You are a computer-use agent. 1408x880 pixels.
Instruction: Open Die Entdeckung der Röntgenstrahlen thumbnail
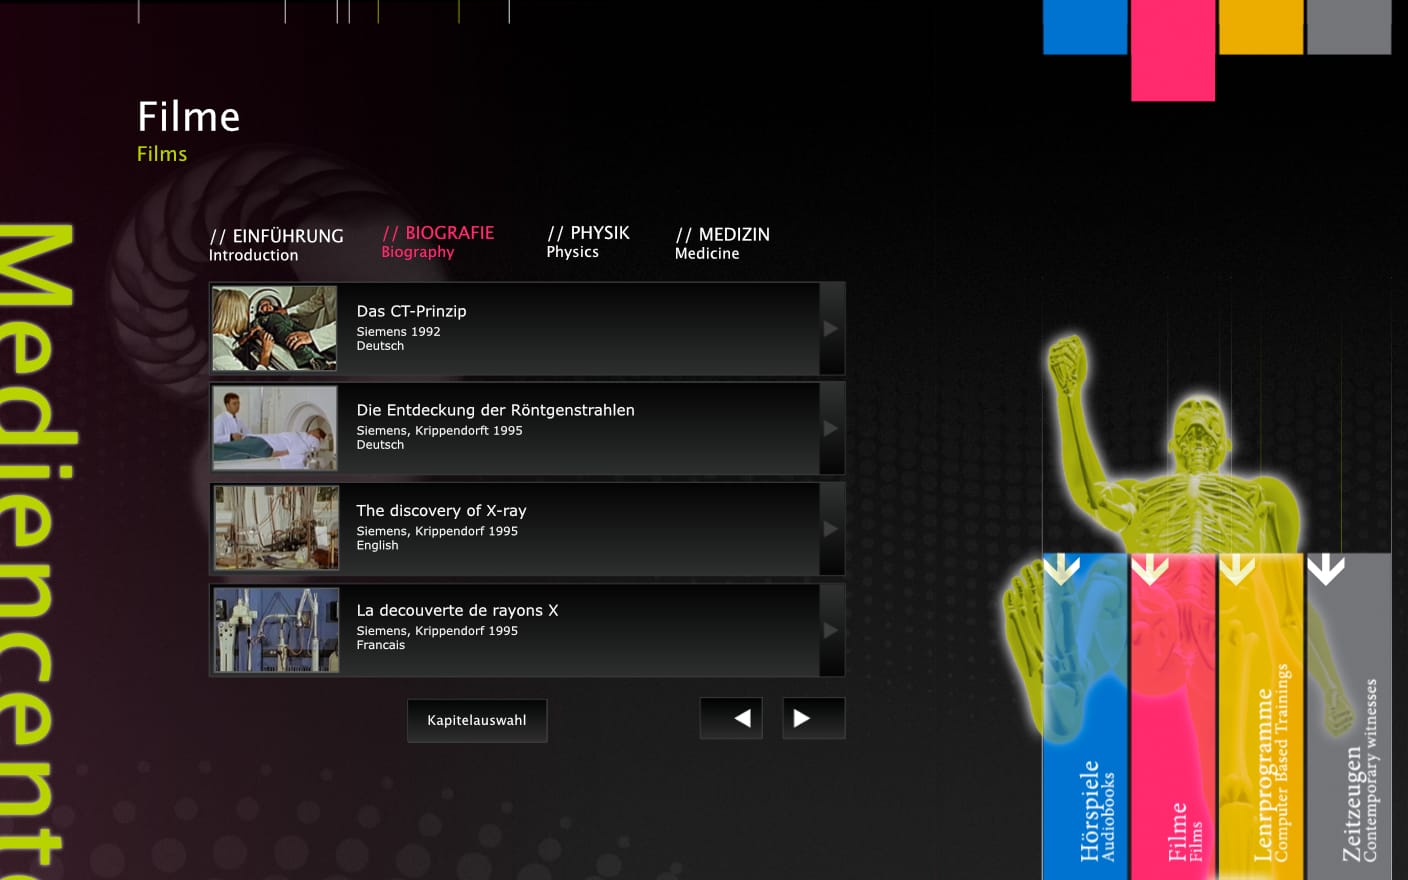pos(275,428)
